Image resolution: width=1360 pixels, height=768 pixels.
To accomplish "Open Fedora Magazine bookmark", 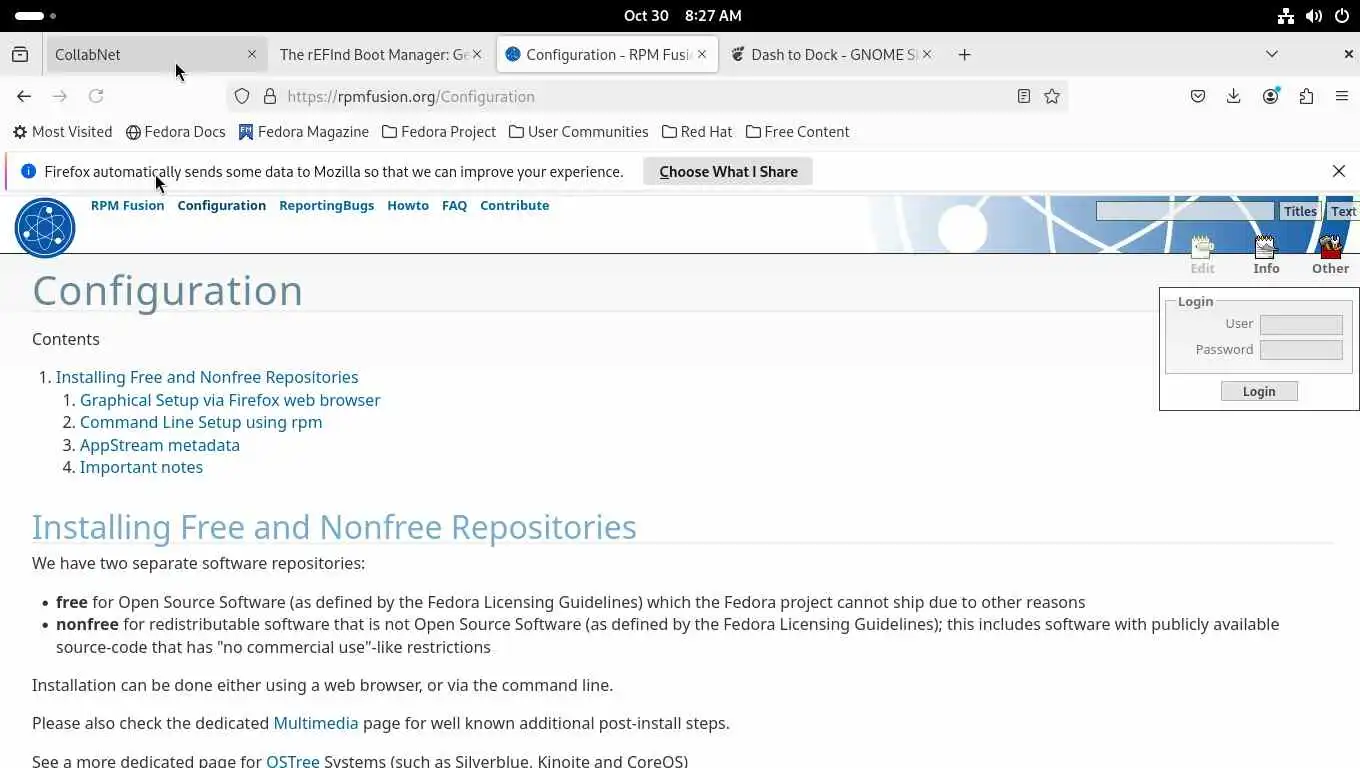I will (304, 132).
